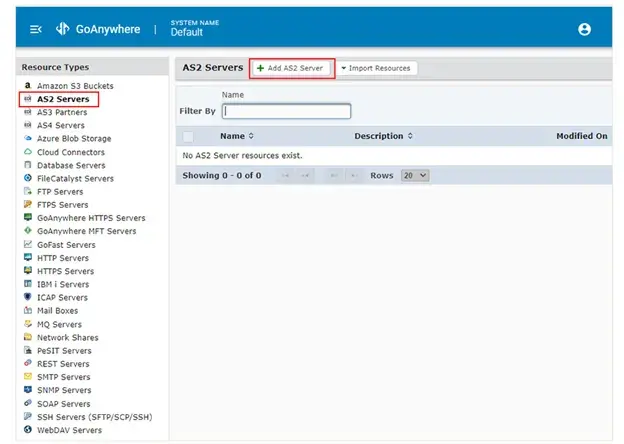624x444 pixels.
Task: Open the user account profile icon
Action: (584, 29)
